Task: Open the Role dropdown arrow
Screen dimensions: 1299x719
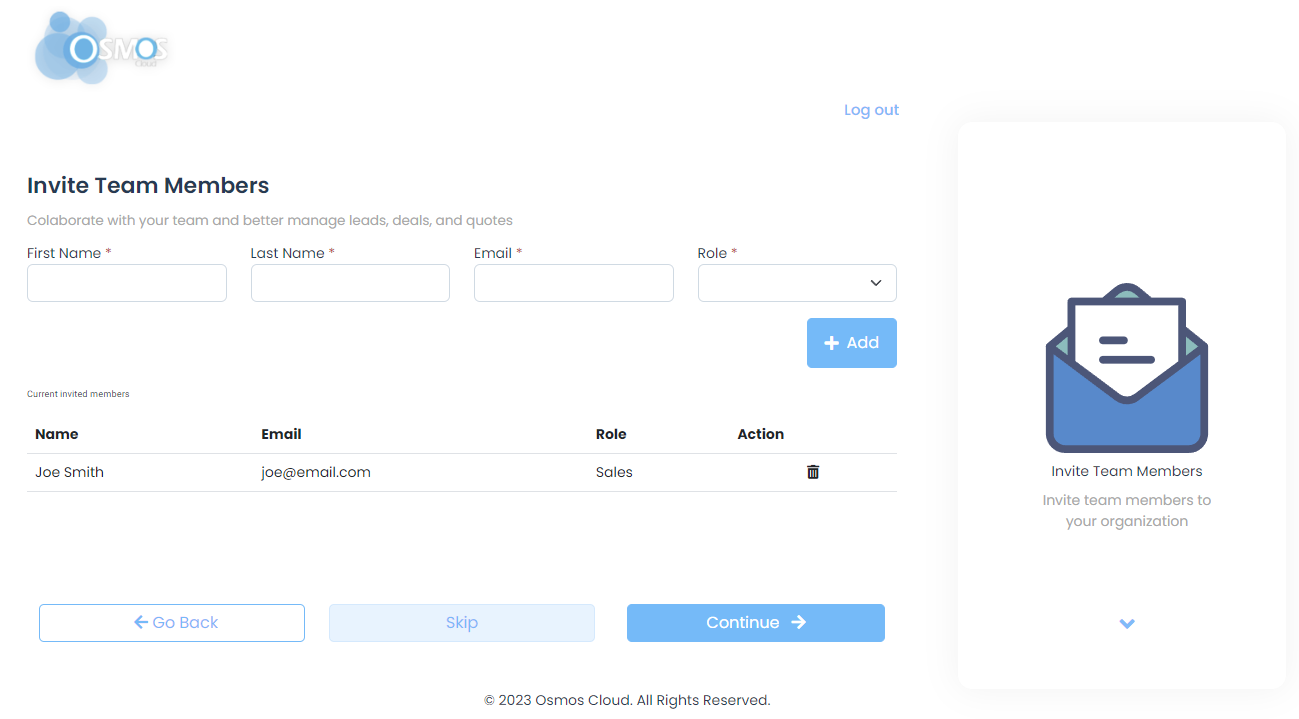Action: [x=876, y=283]
